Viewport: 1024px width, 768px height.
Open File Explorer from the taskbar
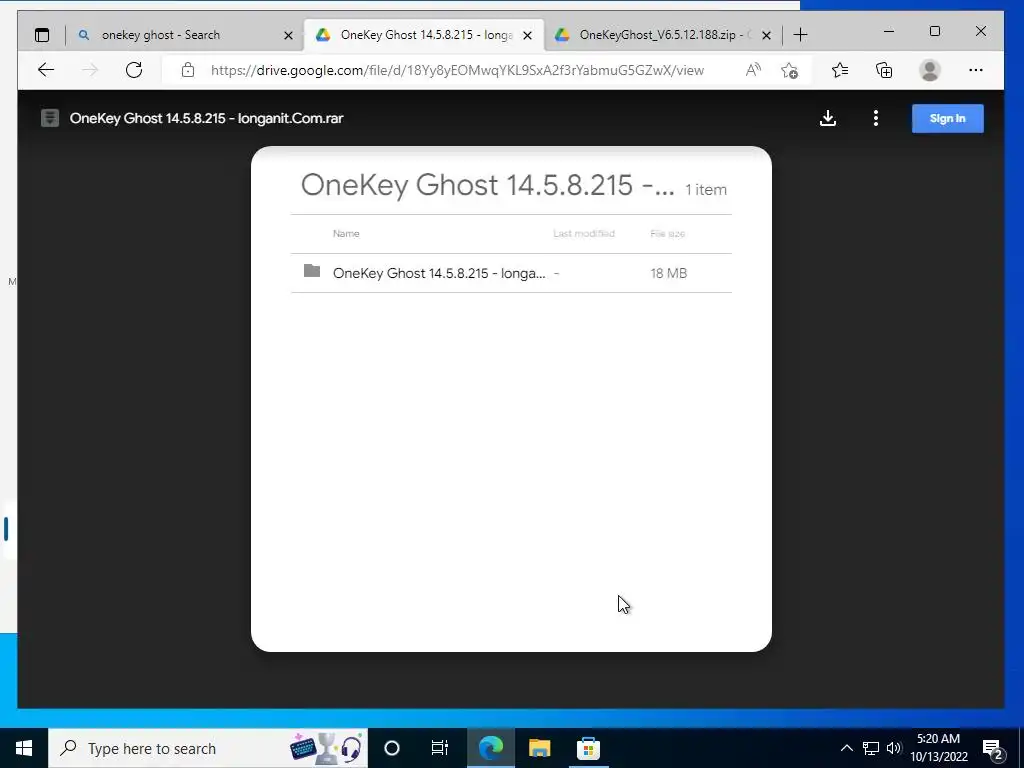[539, 748]
